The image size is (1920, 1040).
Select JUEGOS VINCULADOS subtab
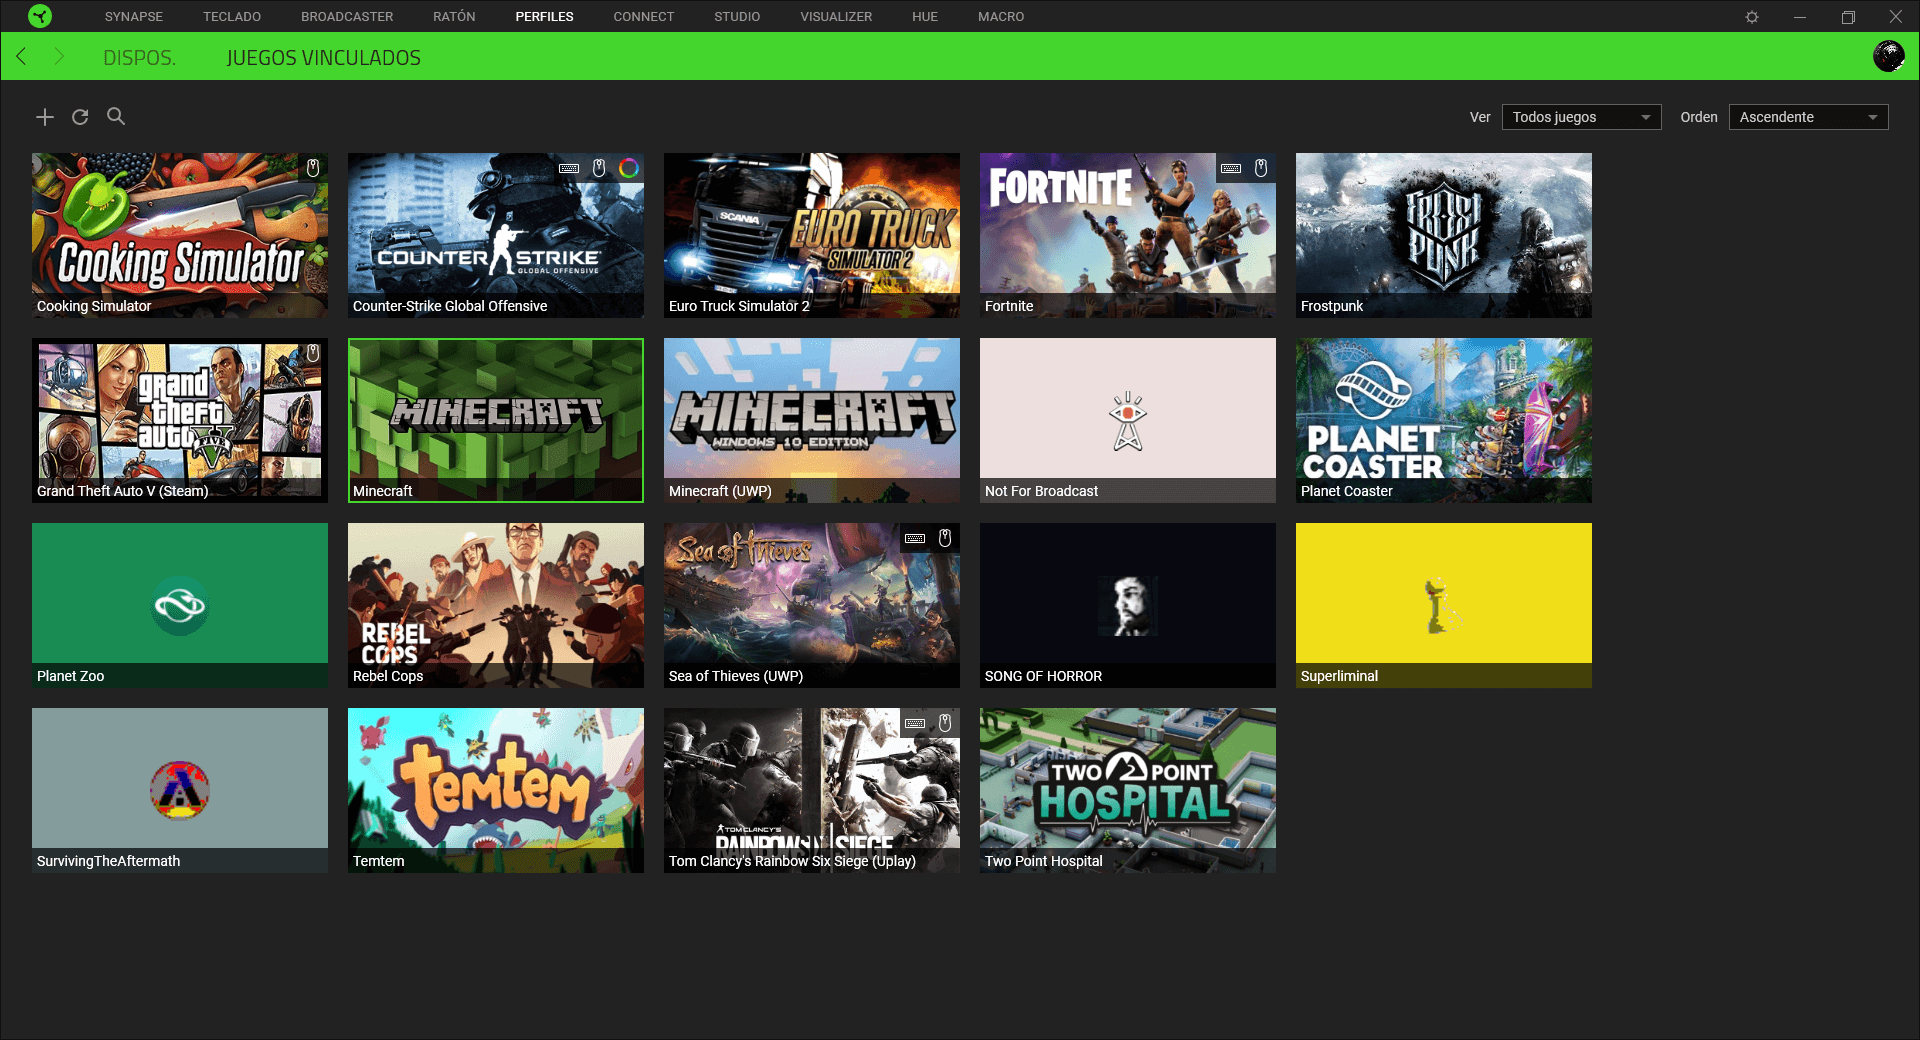click(324, 58)
